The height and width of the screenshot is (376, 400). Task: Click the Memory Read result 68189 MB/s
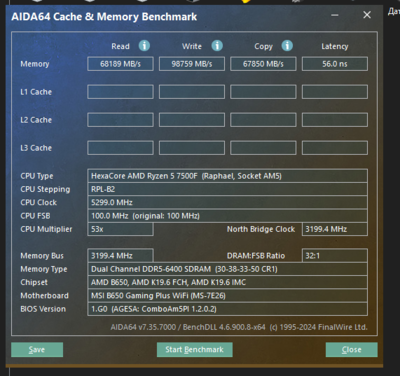point(120,64)
